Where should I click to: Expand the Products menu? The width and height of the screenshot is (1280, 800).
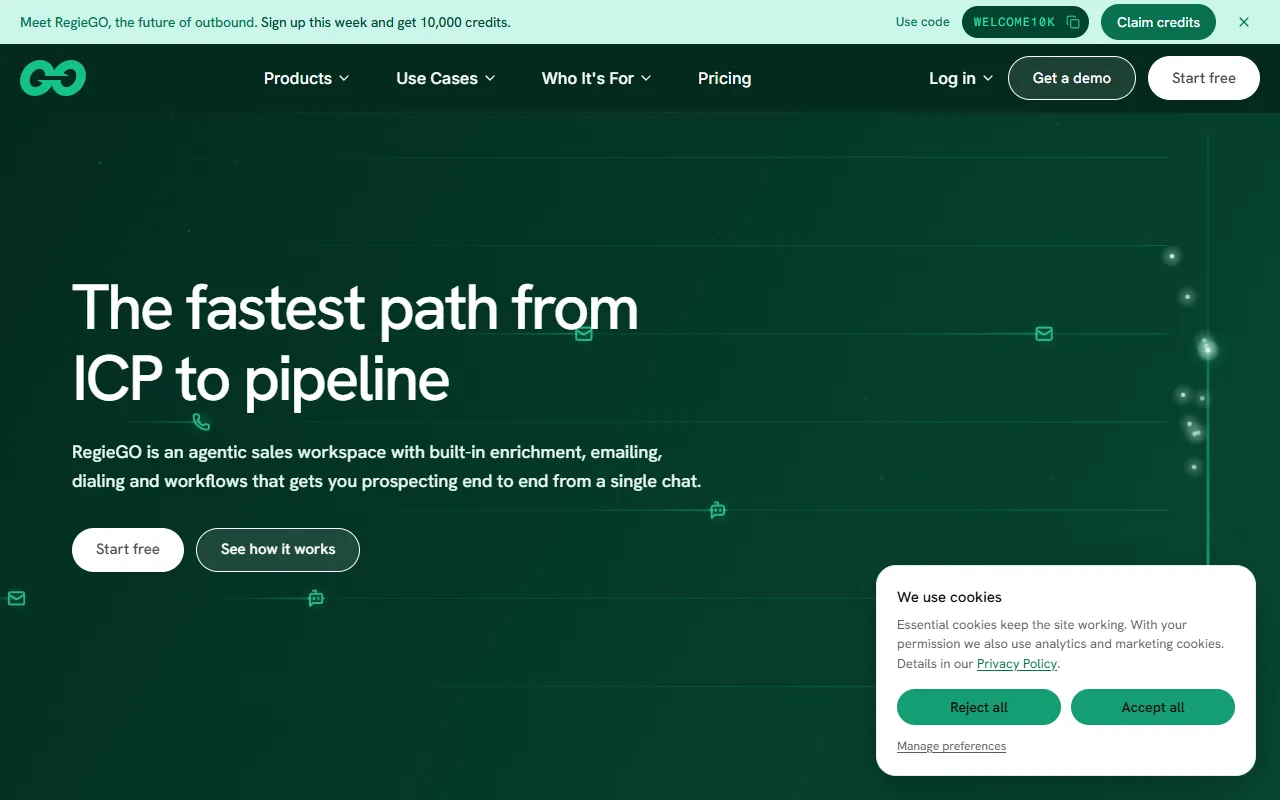(306, 78)
